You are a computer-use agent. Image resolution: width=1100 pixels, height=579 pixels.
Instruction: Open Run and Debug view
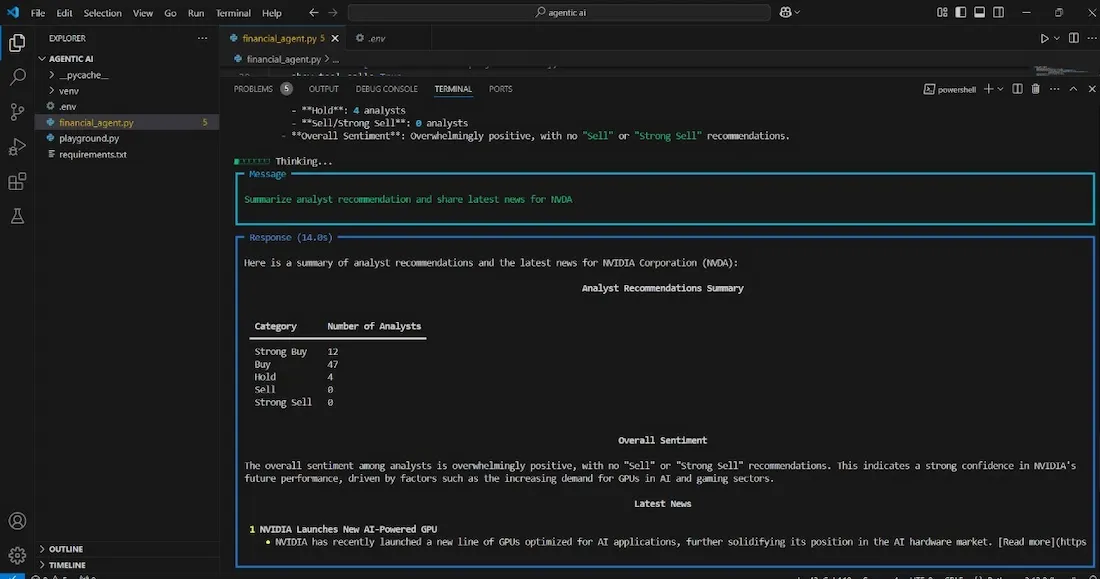point(17,147)
